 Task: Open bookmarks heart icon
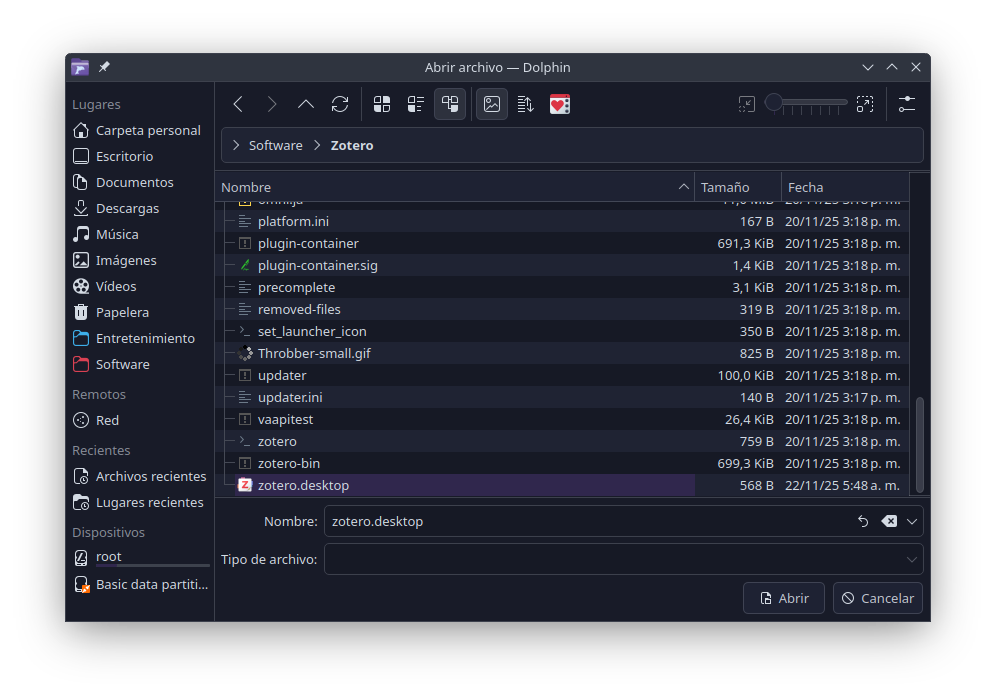(x=560, y=104)
